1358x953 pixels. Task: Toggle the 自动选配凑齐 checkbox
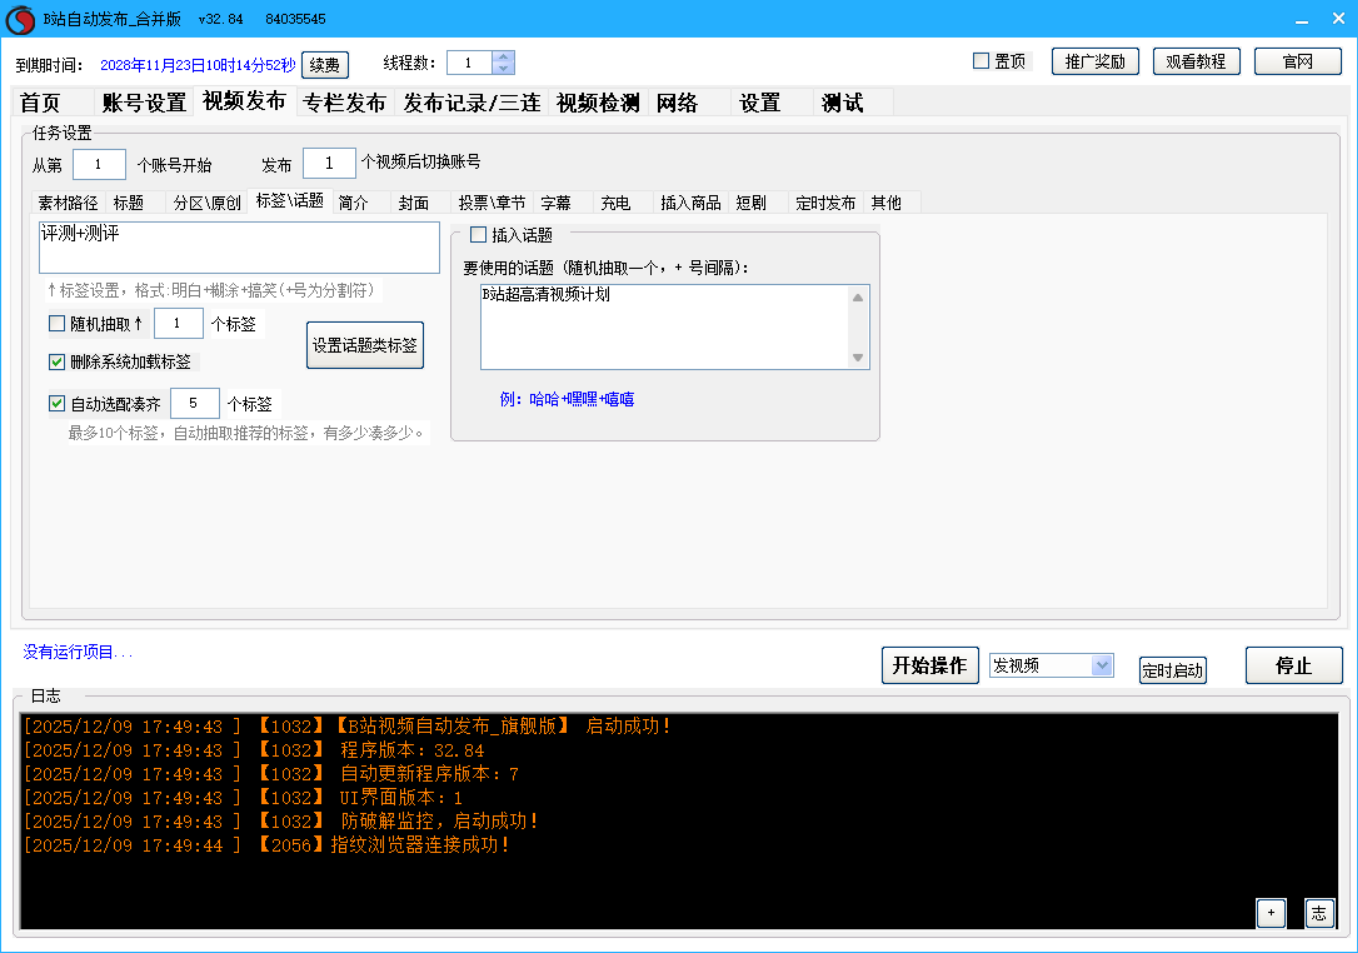[x=57, y=403]
